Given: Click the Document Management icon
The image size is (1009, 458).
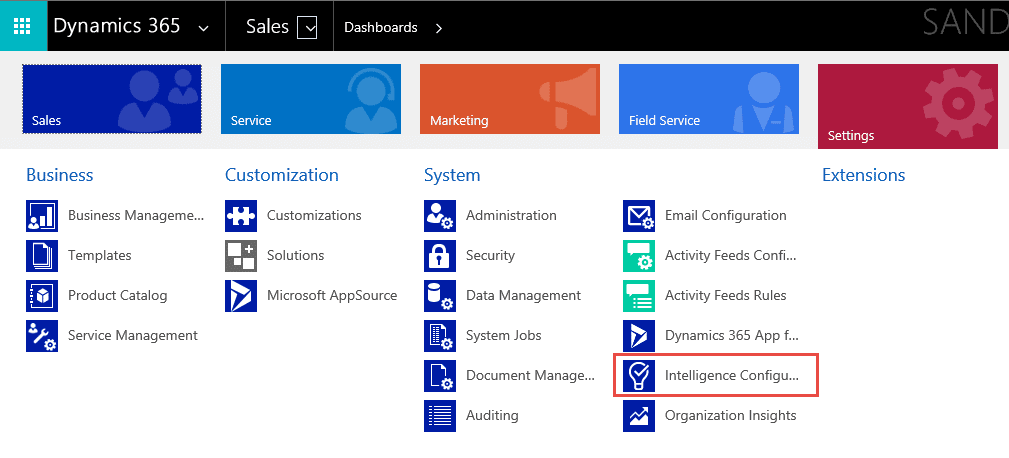Looking at the screenshot, I should (x=440, y=376).
